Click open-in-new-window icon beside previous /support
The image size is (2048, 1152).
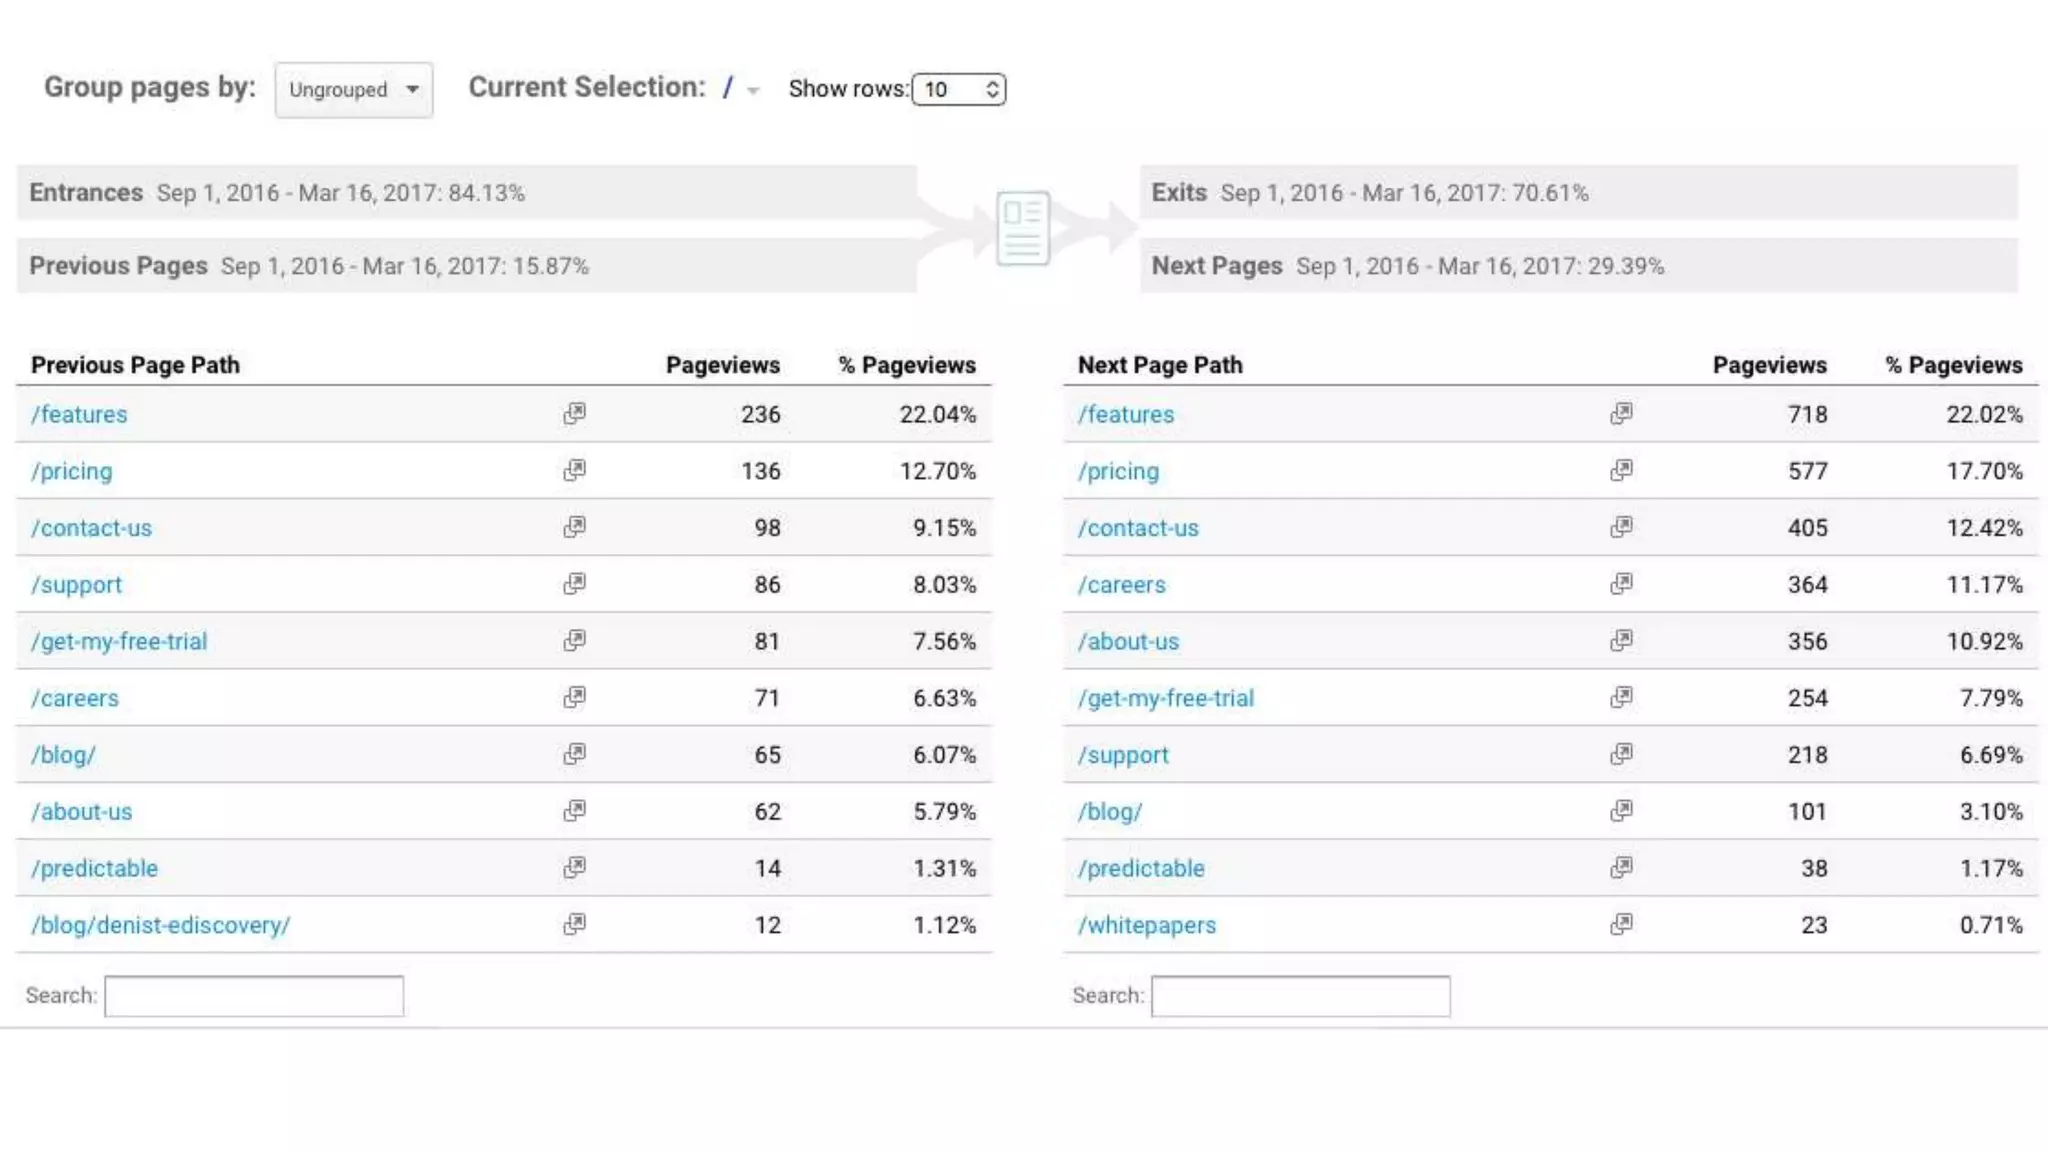coord(574,584)
